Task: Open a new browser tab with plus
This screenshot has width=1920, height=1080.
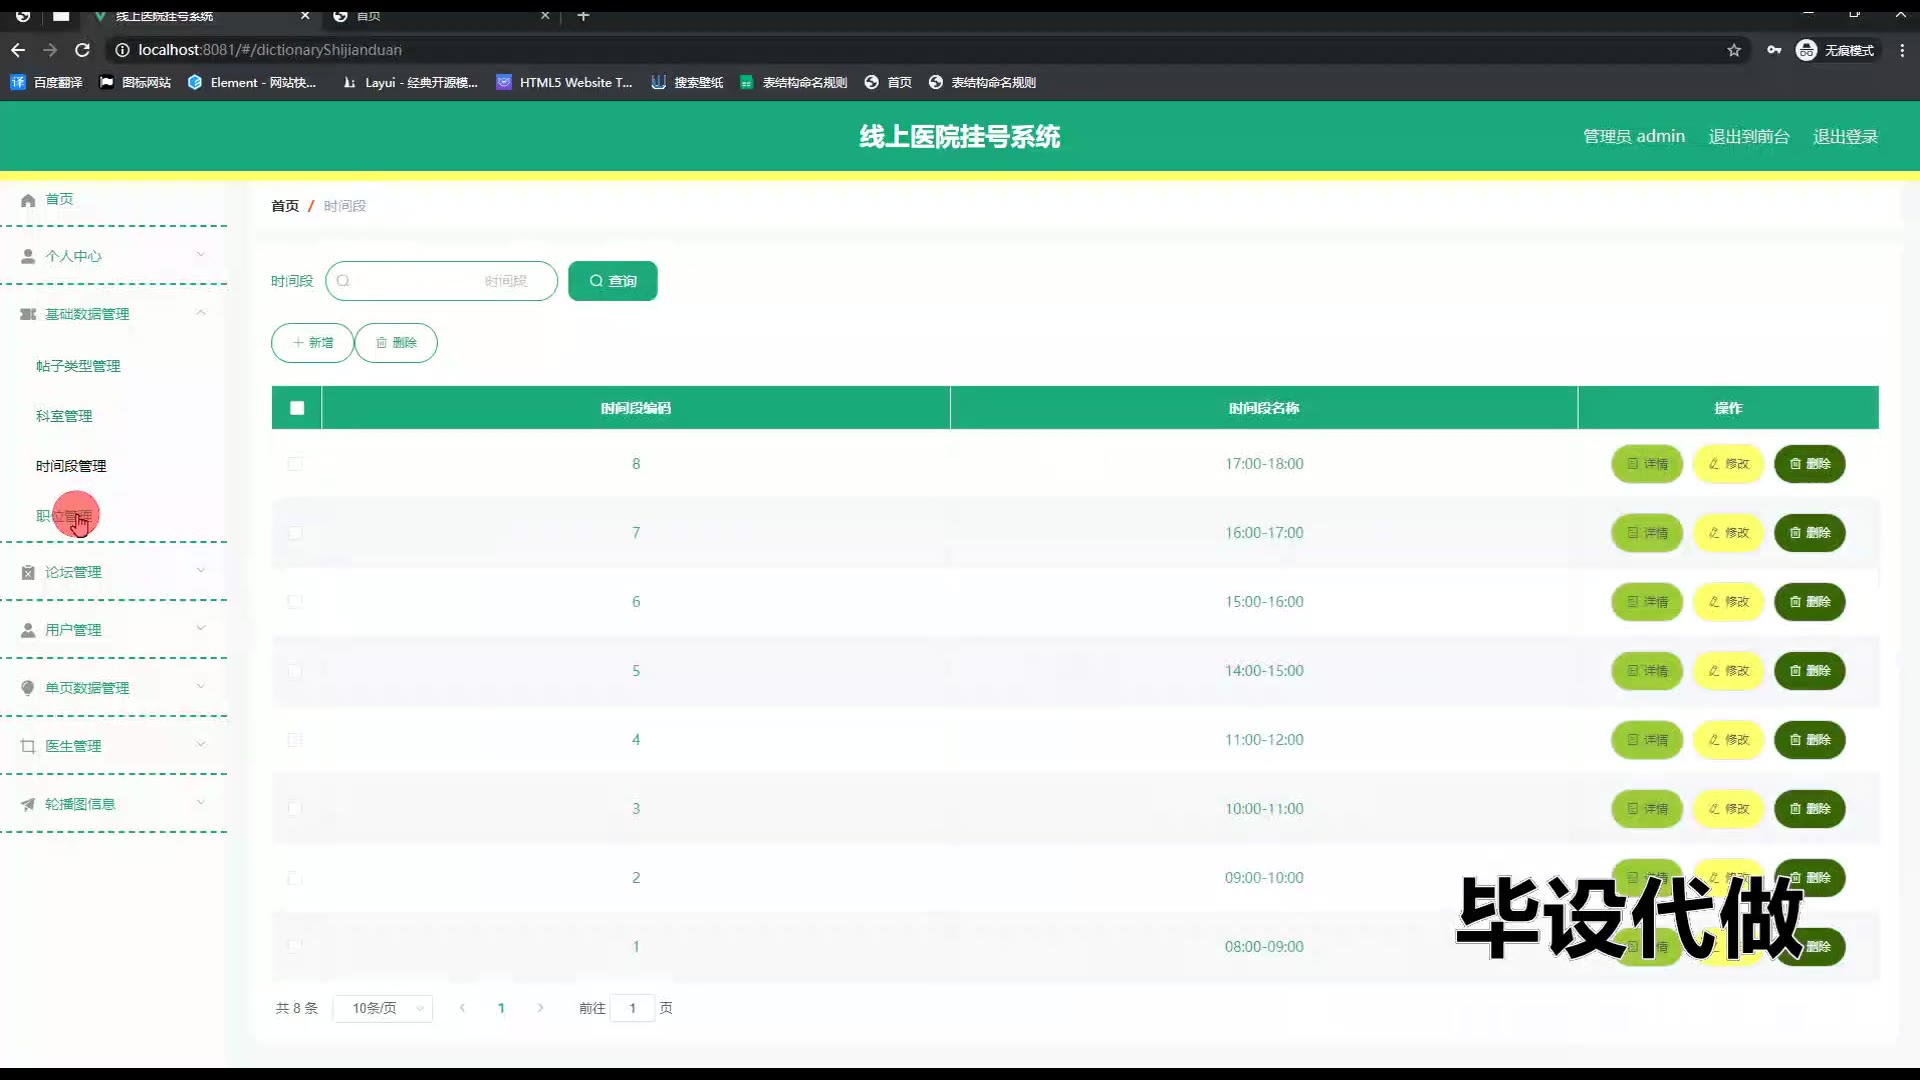Action: [x=584, y=15]
